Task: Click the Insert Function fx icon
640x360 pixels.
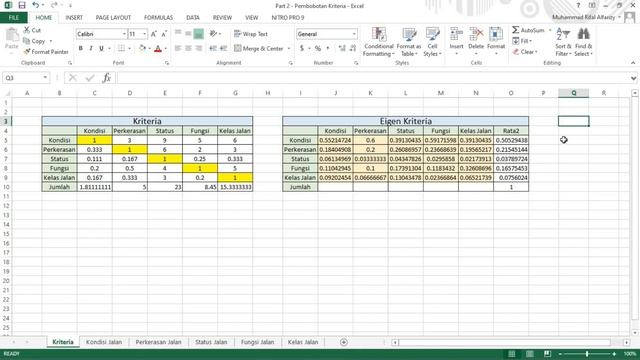Action: click(x=107, y=78)
